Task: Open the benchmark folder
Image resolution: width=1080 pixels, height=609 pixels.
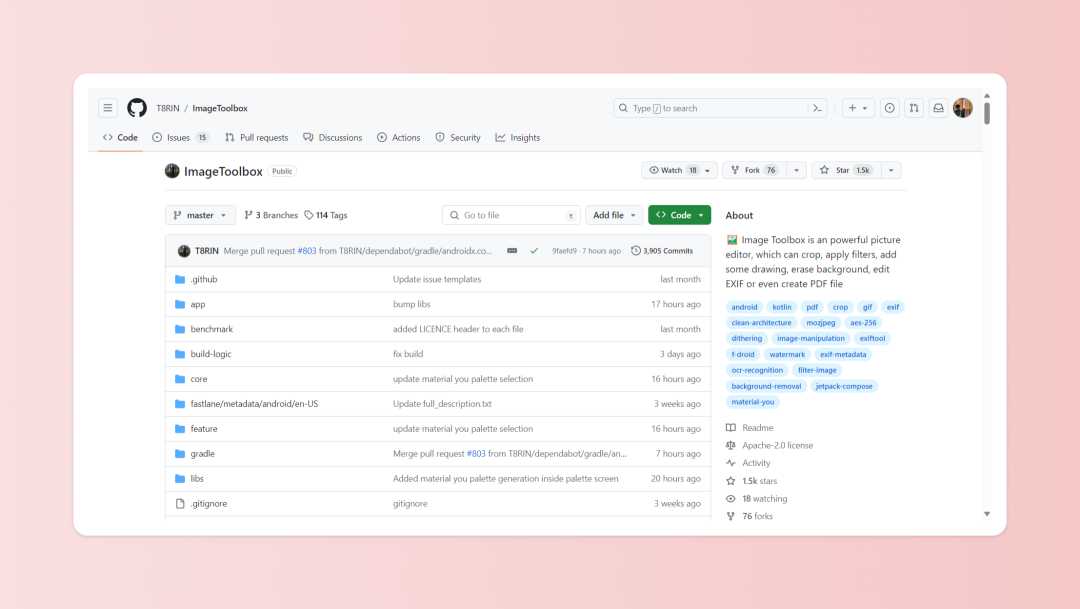Action: tap(211, 329)
